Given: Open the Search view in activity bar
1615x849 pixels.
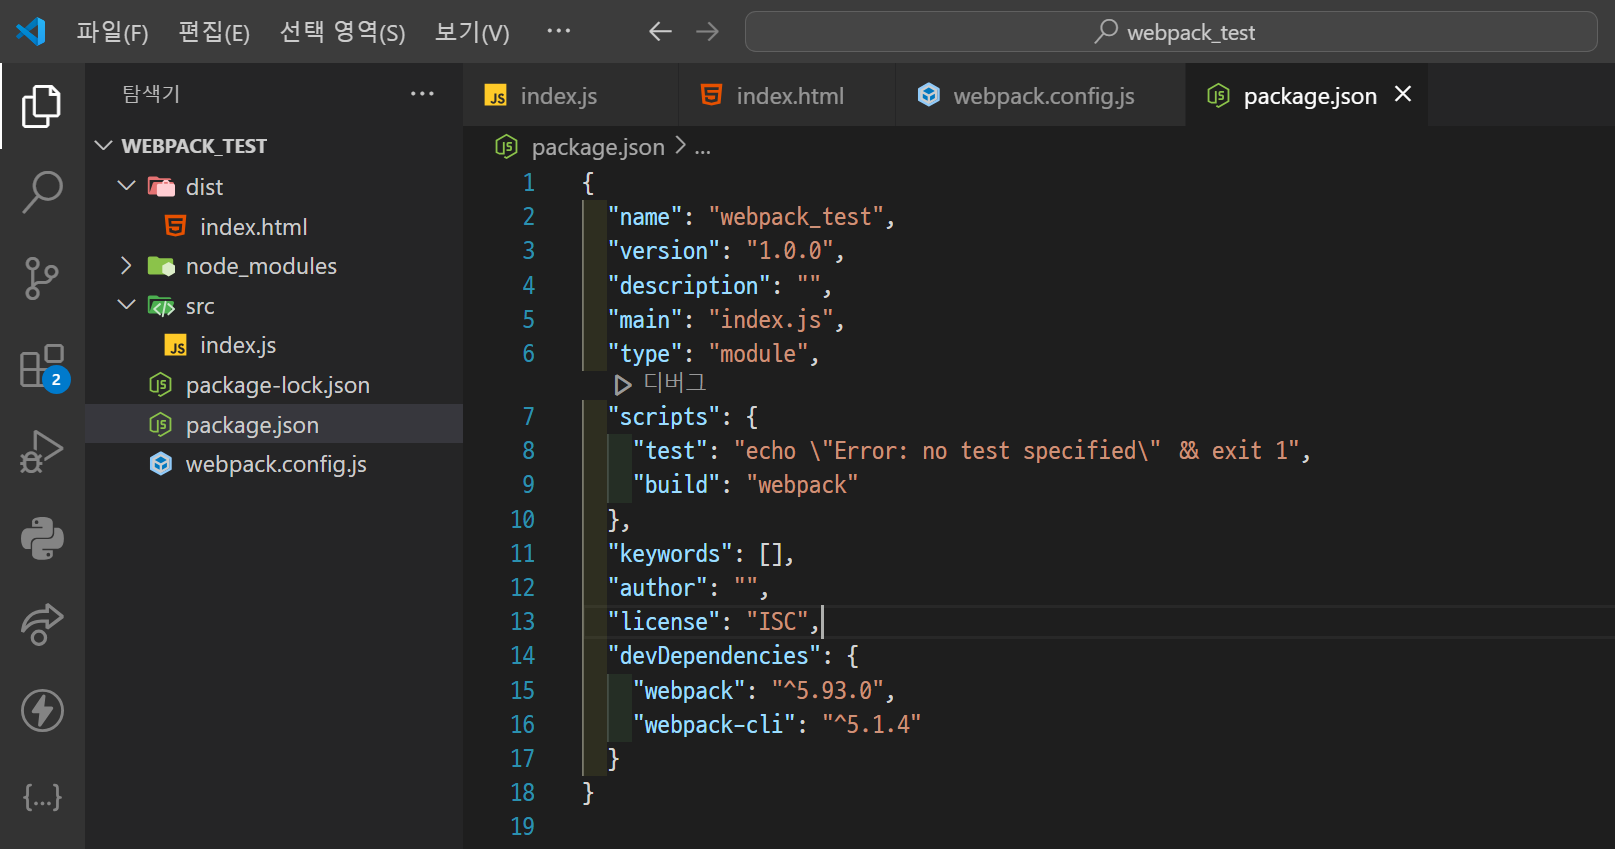Looking at the screenshot, I should [x=41, y=192].
